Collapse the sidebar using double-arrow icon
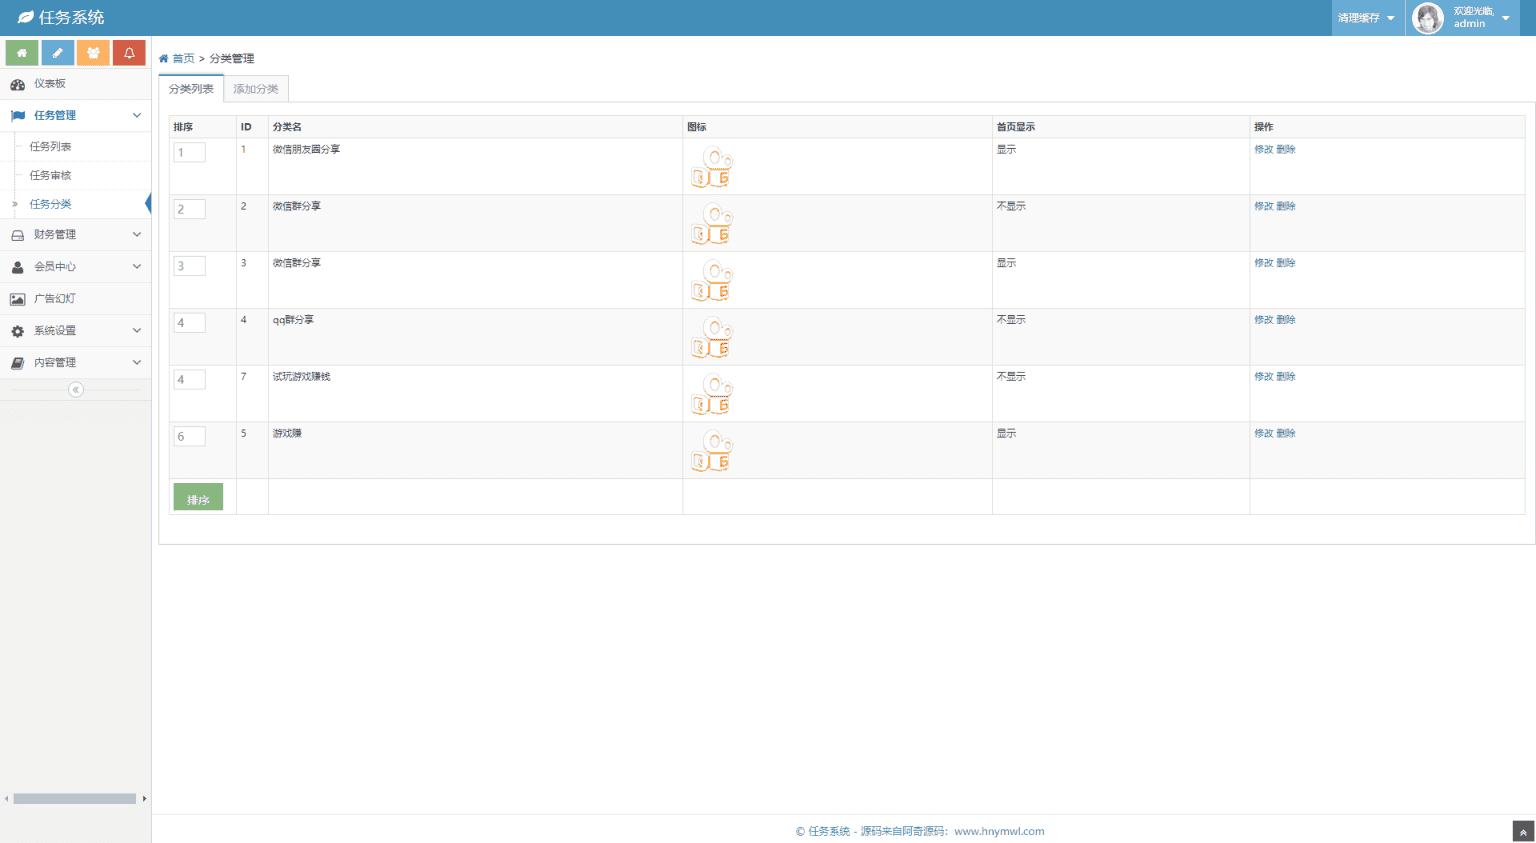Image resolution: width=1536 pixels, height=843 pixels. coord(76,390)
